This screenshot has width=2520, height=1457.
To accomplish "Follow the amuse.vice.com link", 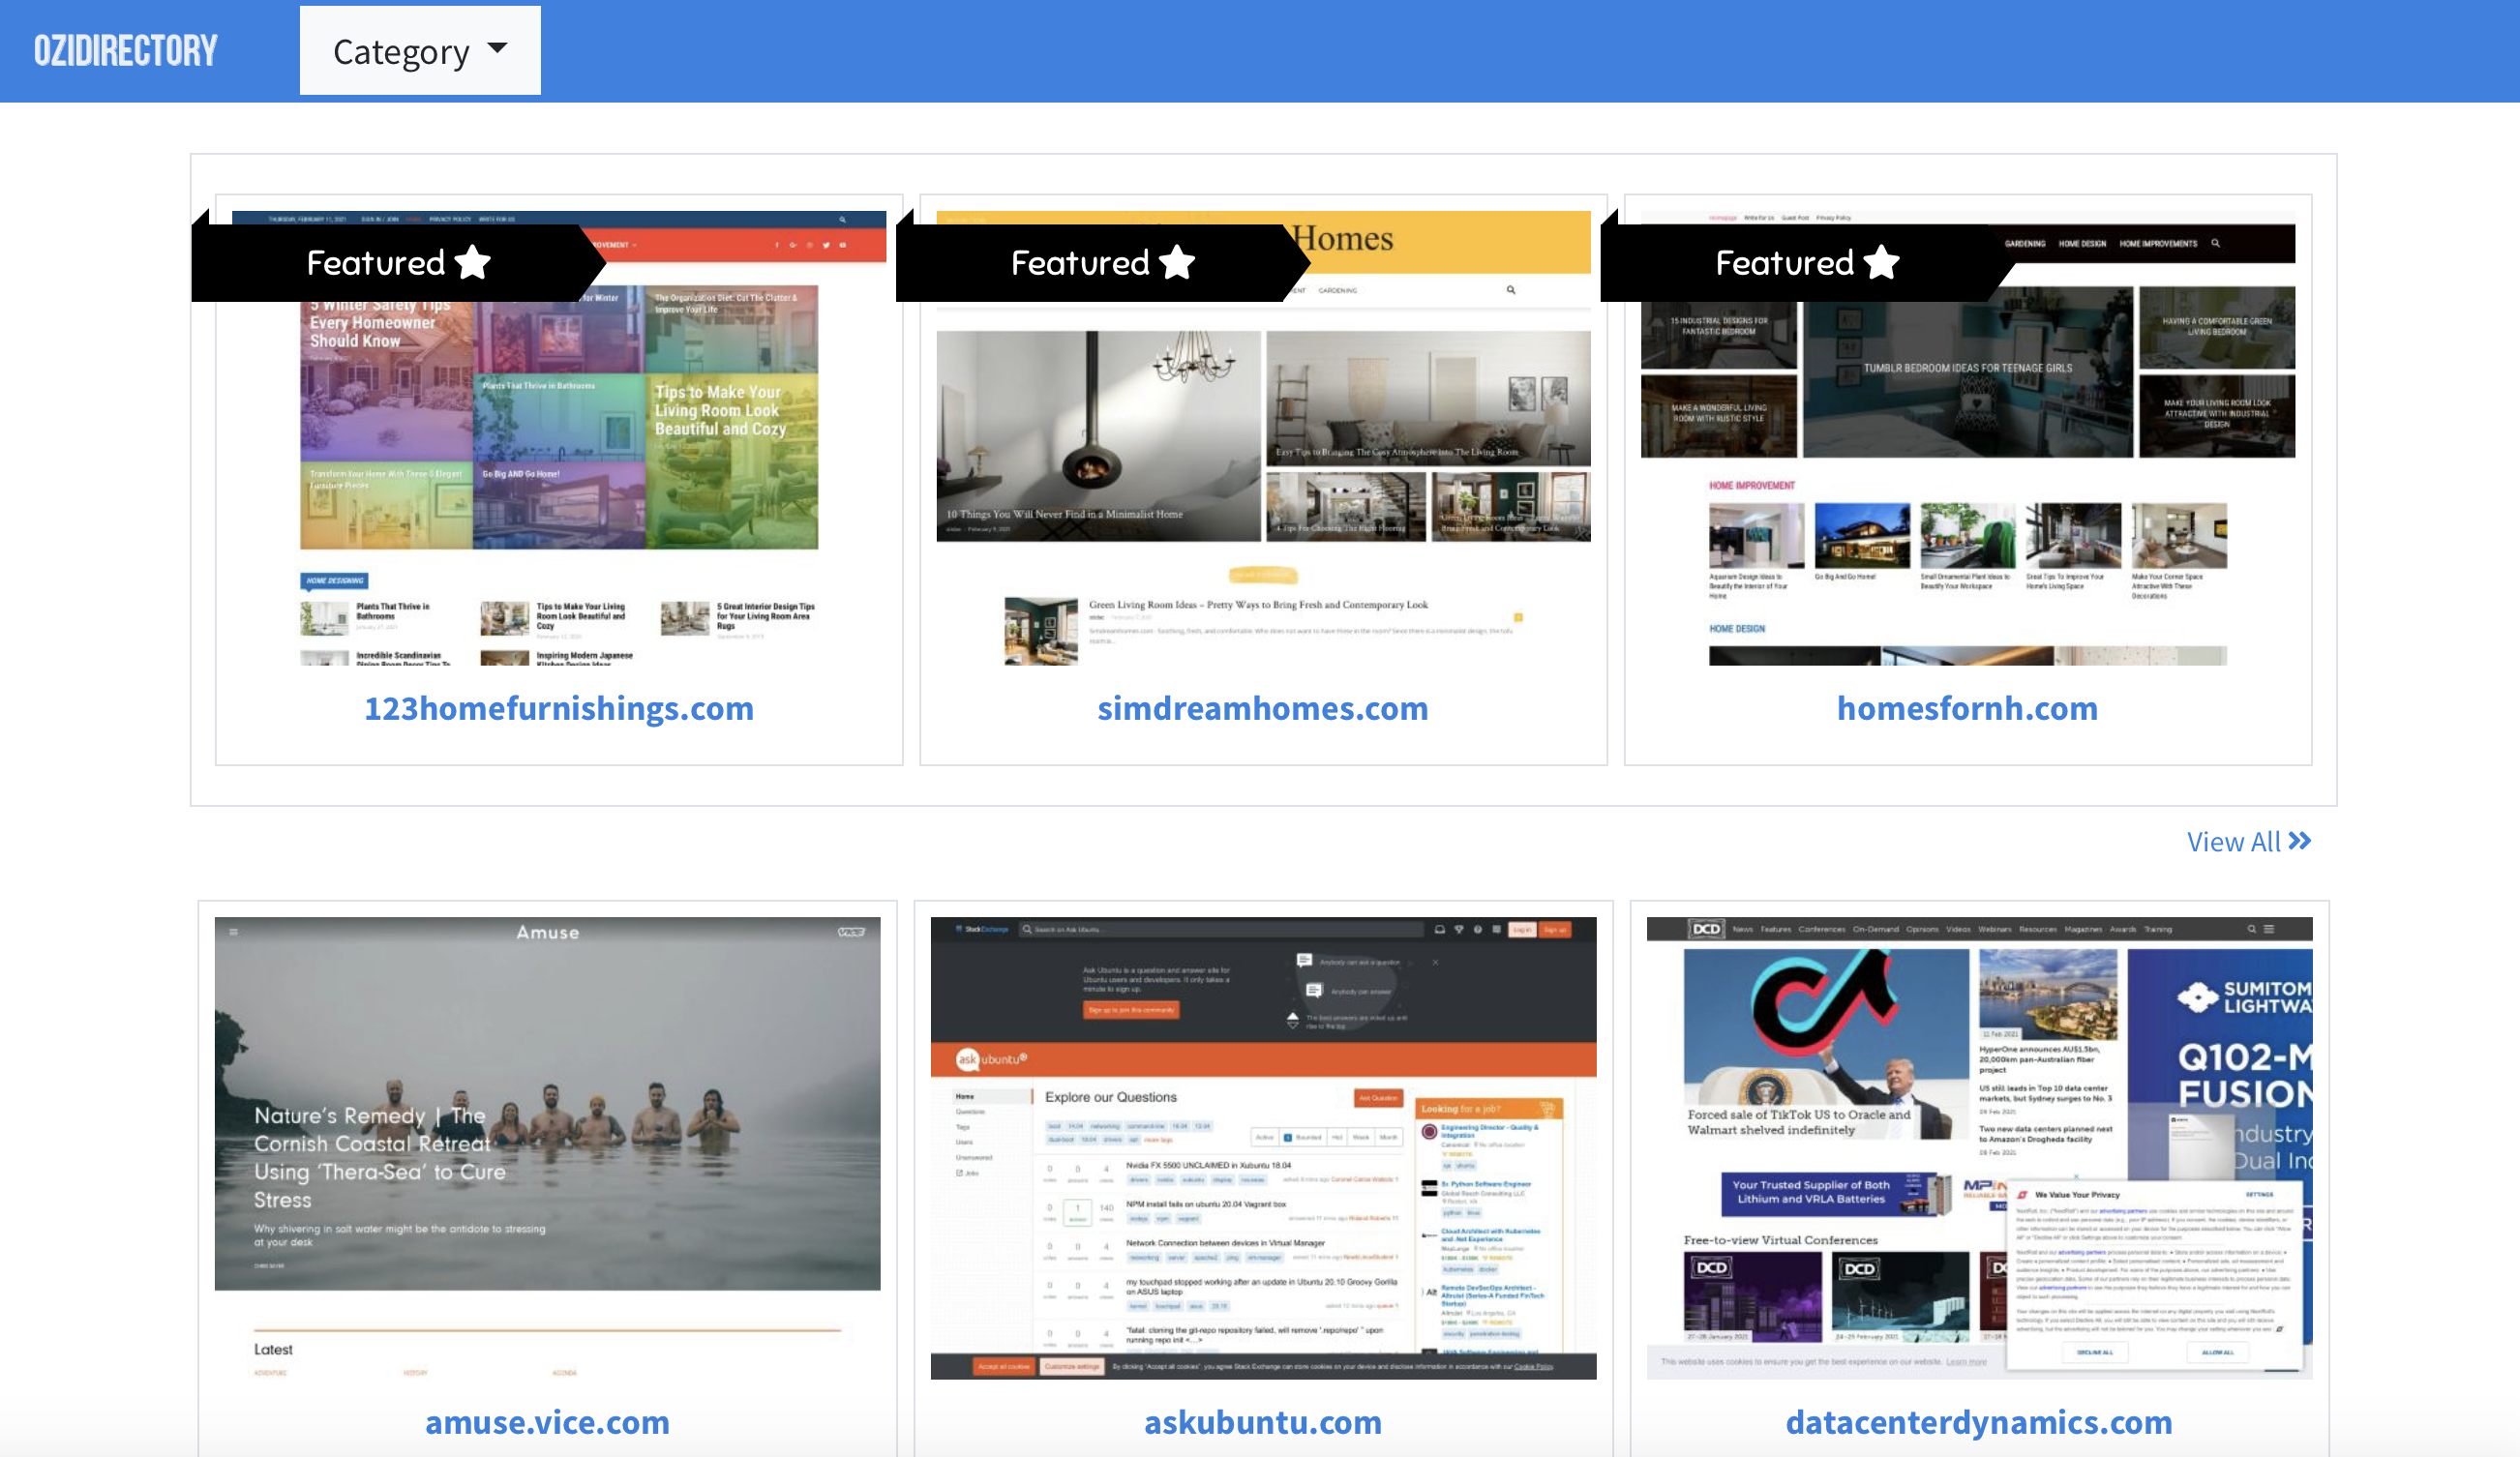I will pos(548,1422).
